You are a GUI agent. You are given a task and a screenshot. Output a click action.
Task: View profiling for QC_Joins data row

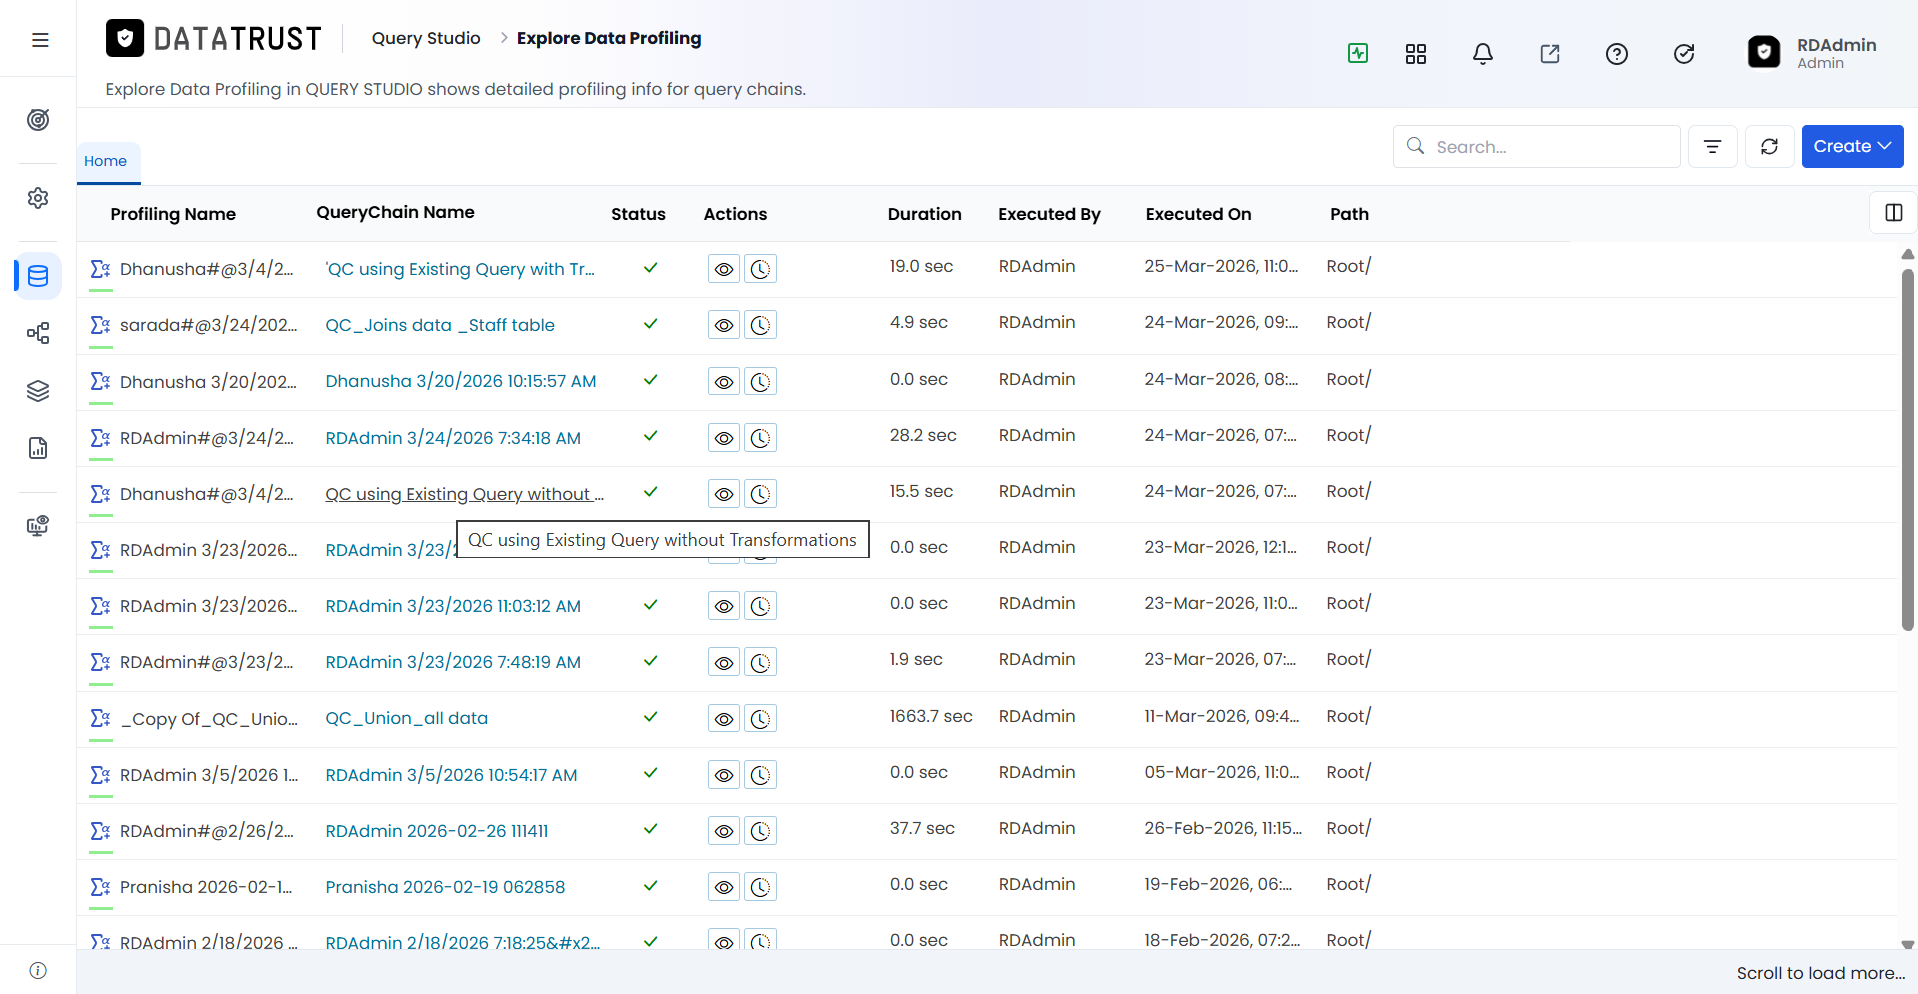click(x=724, y=325)
